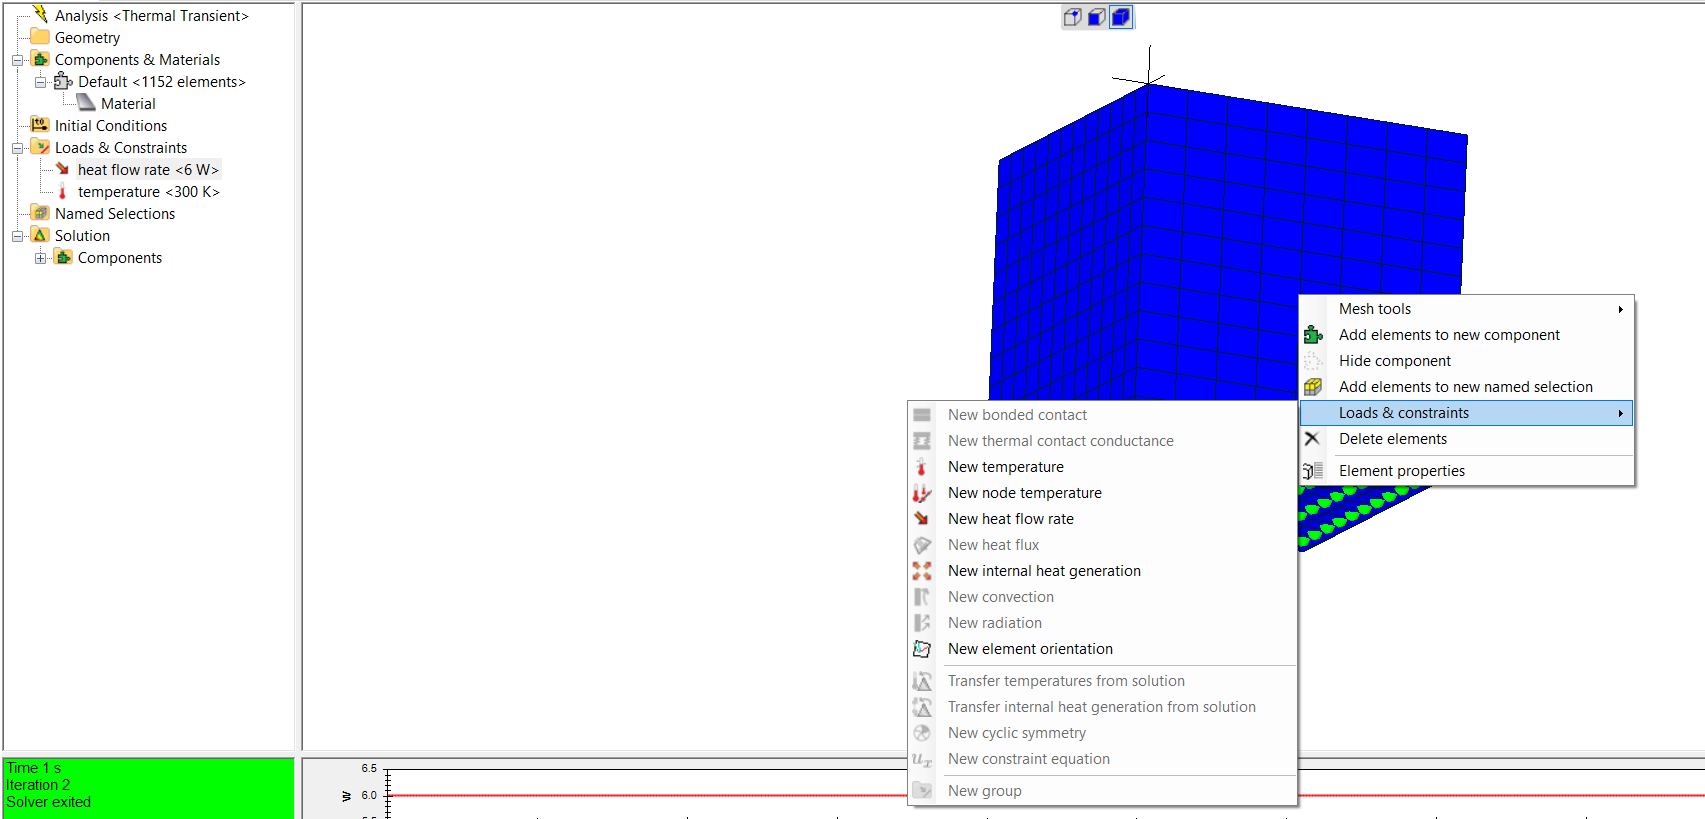This screenshot has height=819, width=1705.
Task: Click the temperature thermometer icon in tree
Action: (63, 191)
